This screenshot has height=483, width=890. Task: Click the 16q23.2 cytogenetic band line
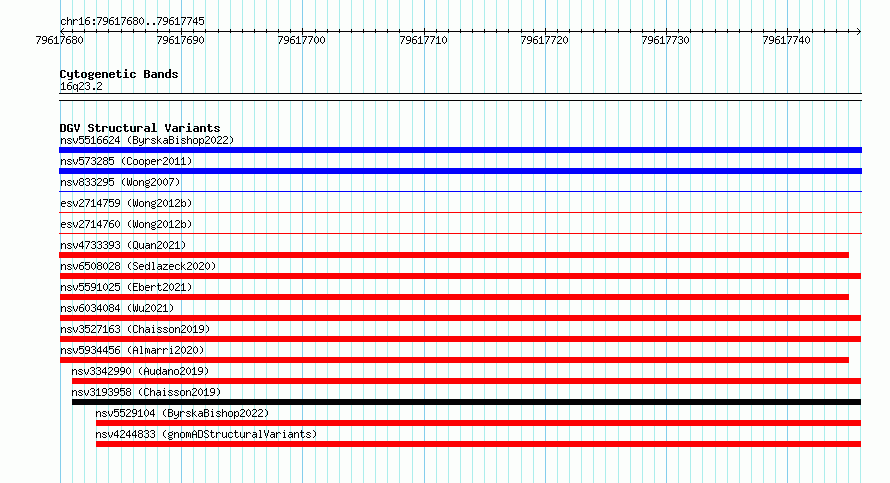[x=460, y=97]
